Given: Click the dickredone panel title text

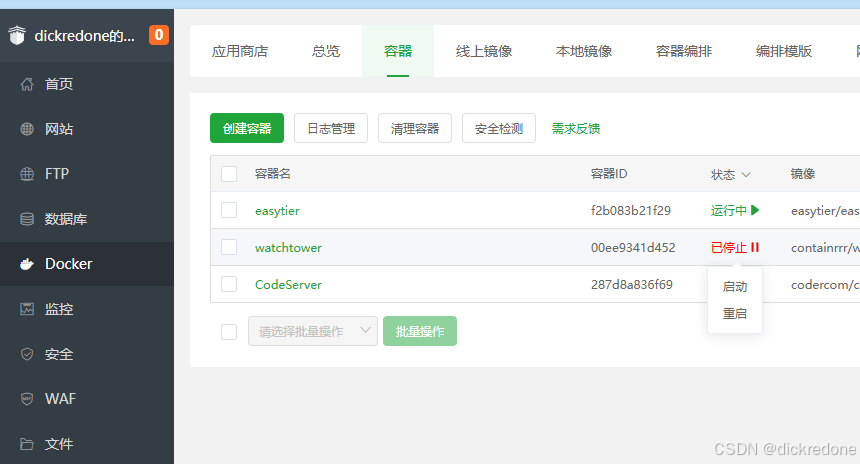Looking at the screenshot, I should click(84, 36).
